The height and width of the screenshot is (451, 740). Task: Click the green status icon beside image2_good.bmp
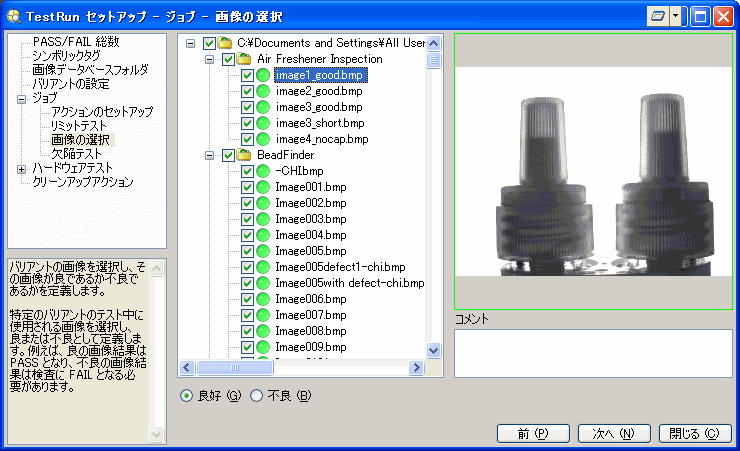coord(264,91)
